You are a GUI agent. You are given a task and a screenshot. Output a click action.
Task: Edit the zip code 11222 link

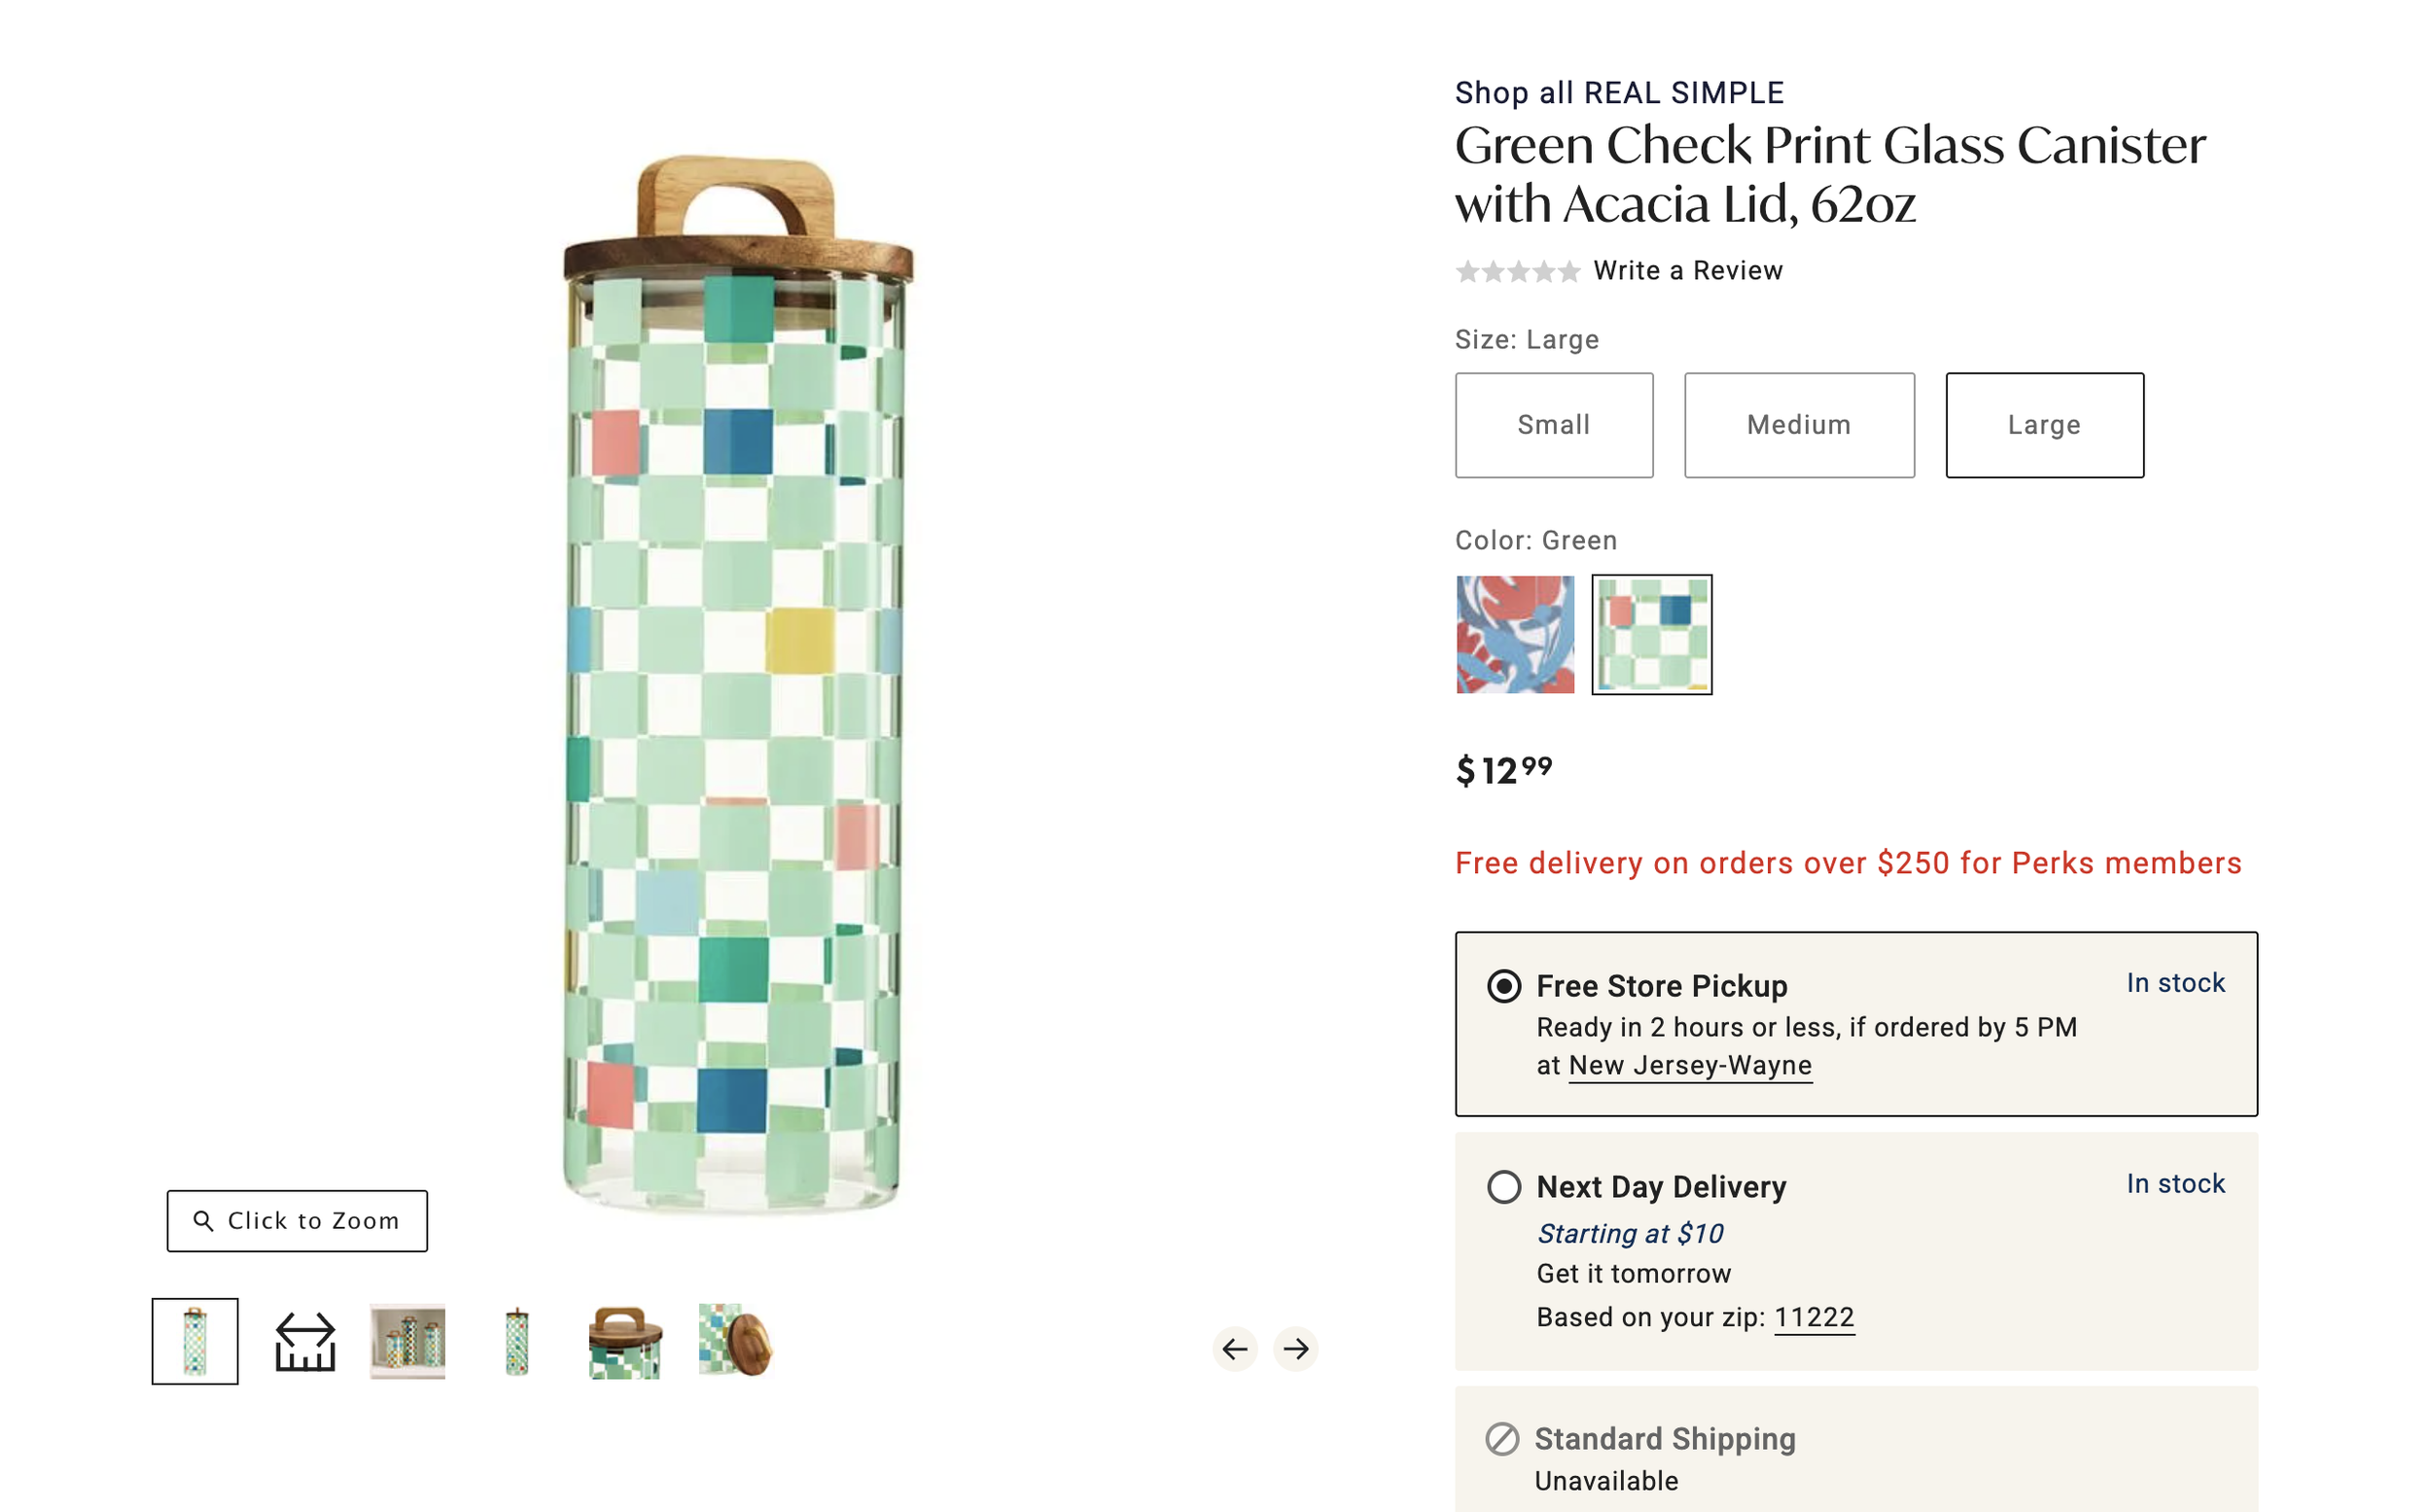pyautogui.click(x=1814, y=1317)
